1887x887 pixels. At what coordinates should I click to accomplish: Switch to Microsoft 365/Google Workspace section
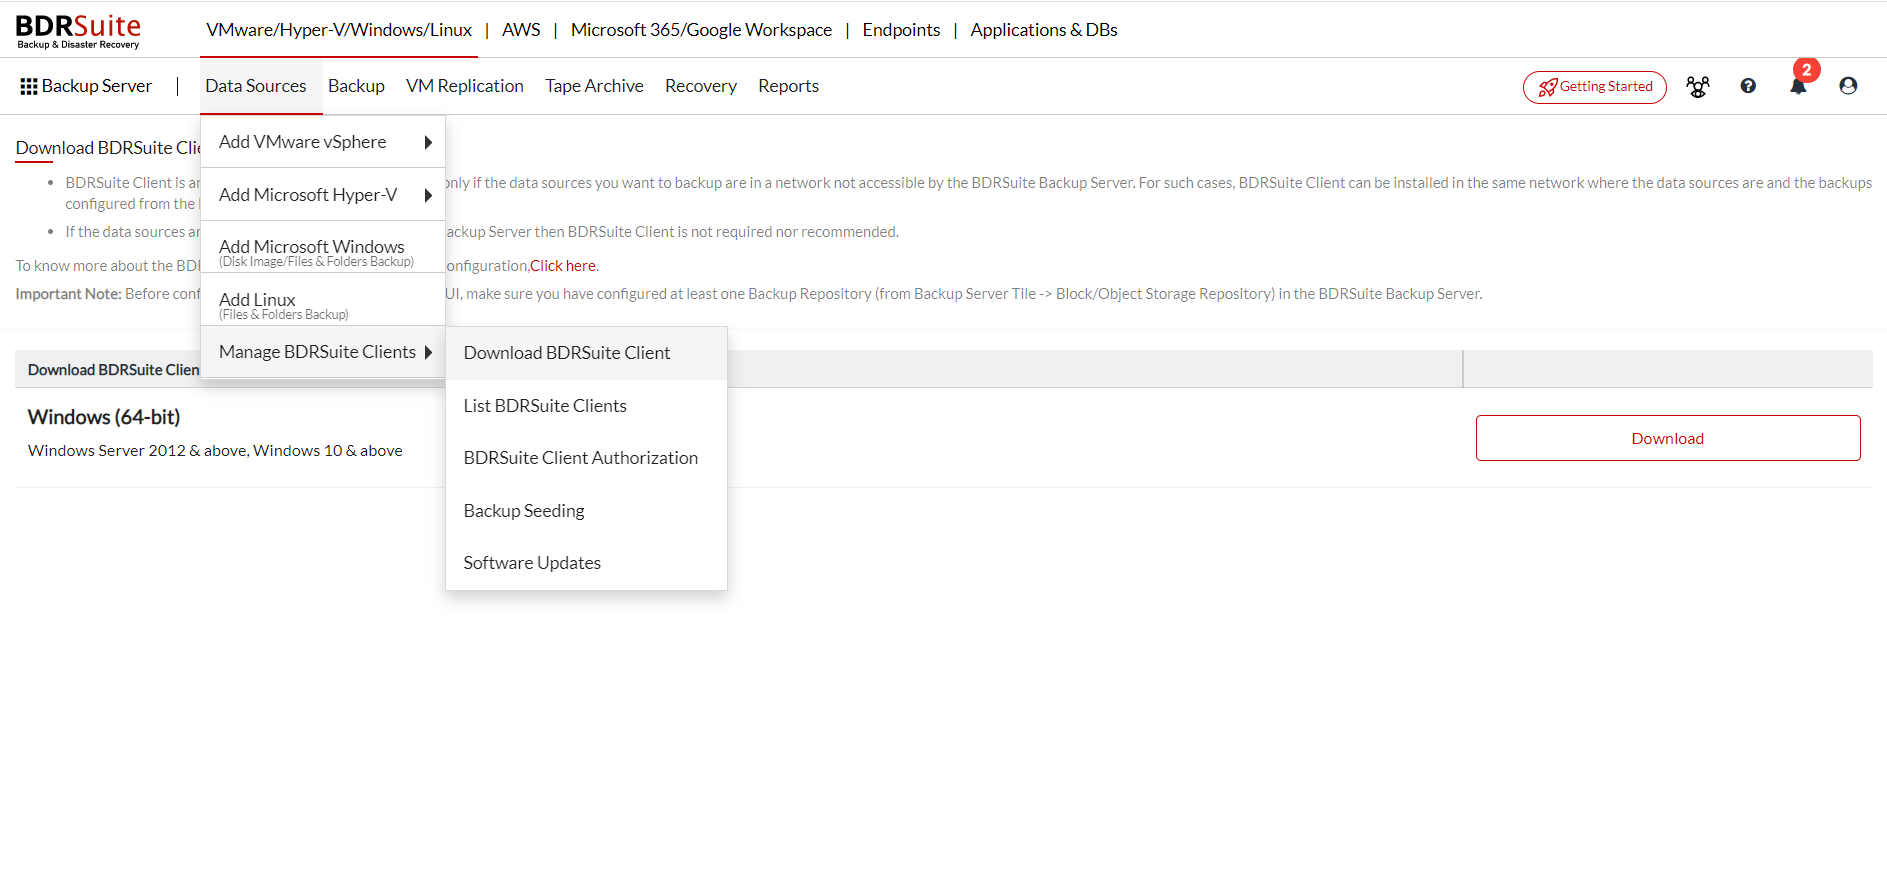click(701, 30)
